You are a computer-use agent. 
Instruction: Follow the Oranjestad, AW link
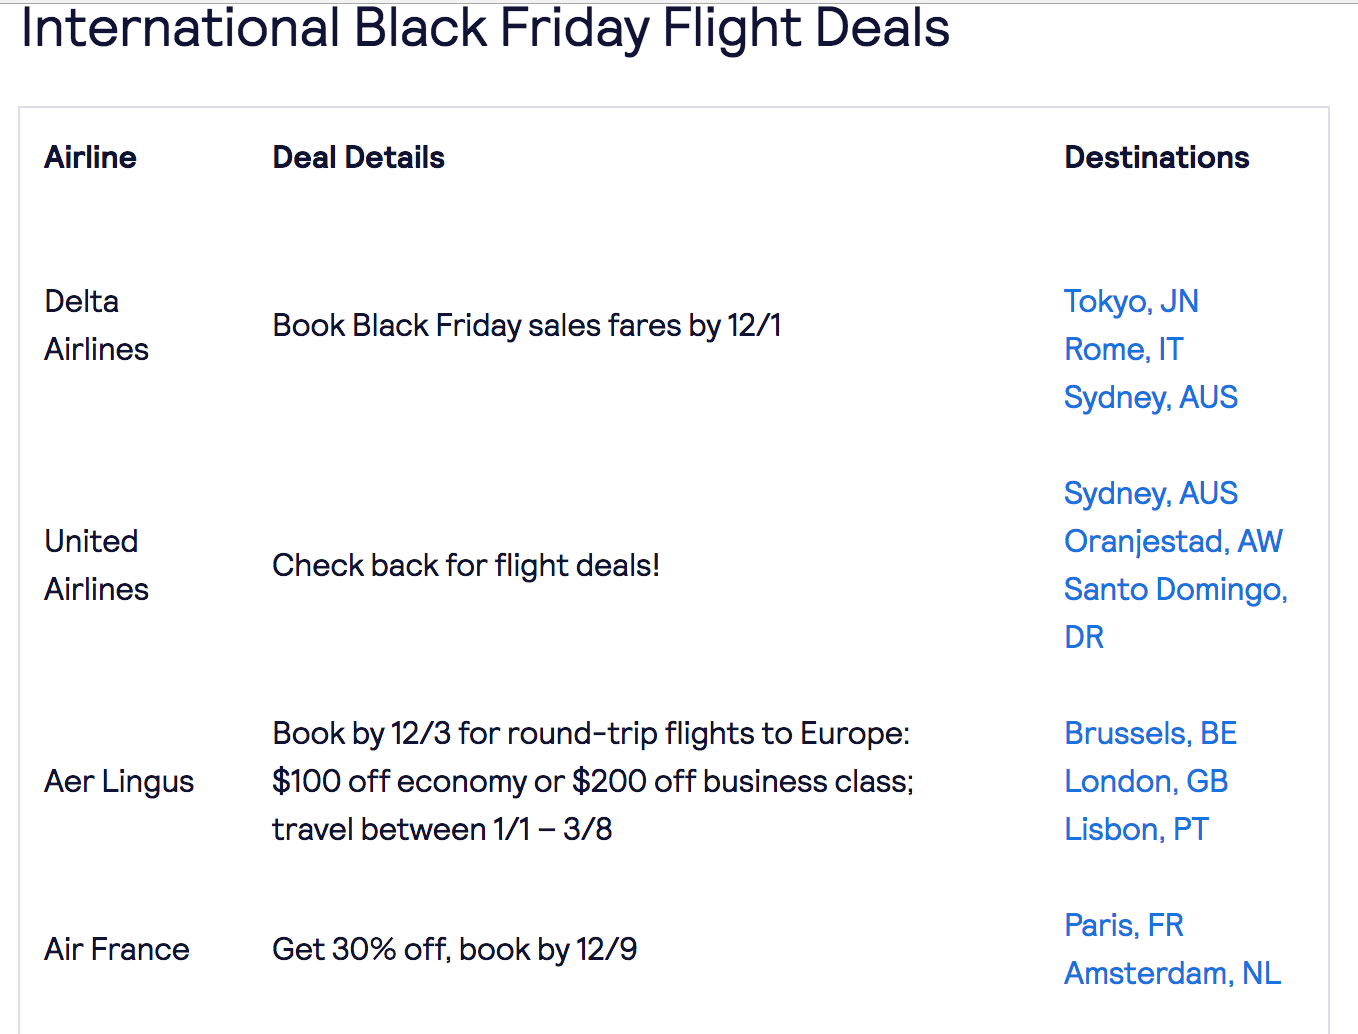point(1172,541)
